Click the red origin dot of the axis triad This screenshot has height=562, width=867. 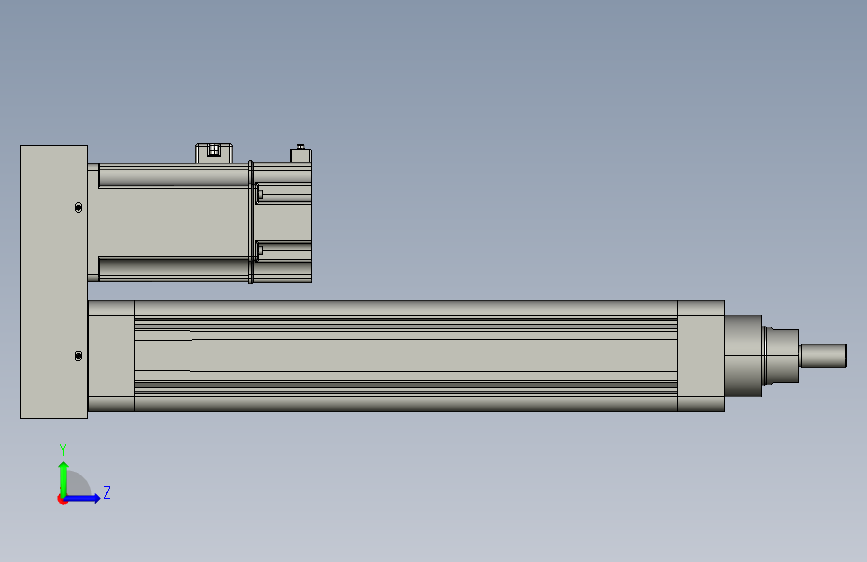coord(62,499)
